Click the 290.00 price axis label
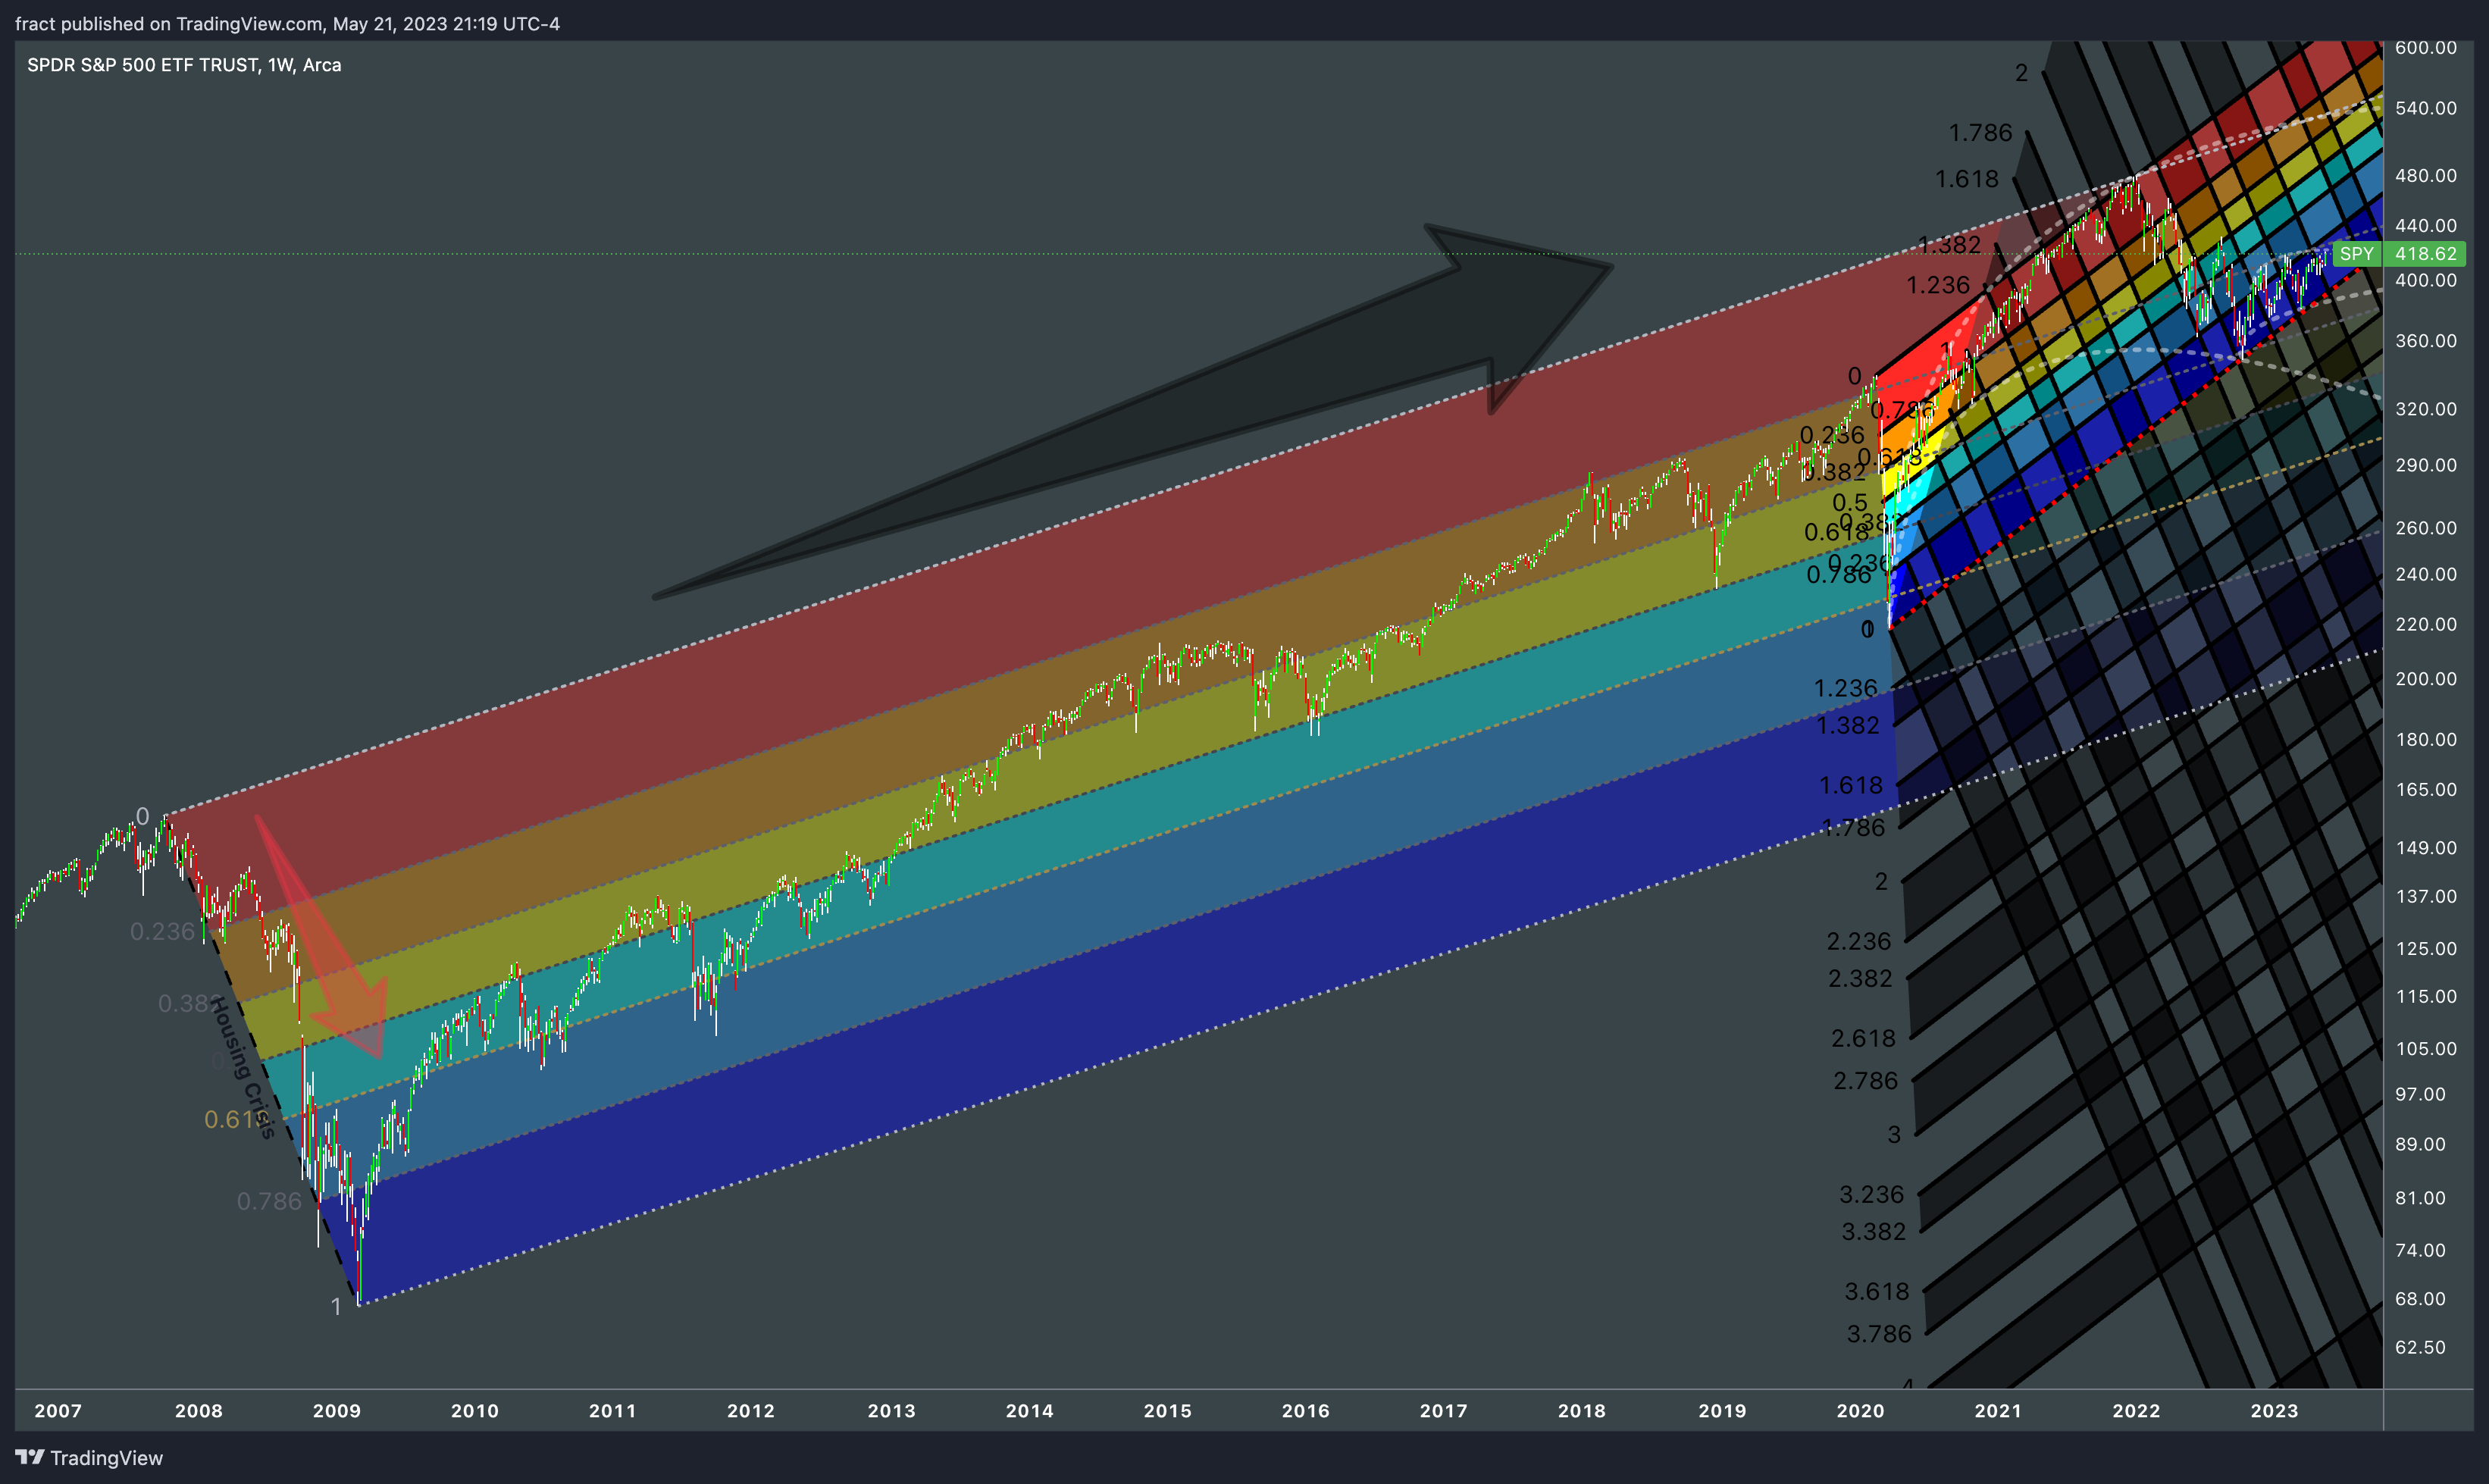This screenshot has height=1484, width=2489. (x=2425, y=465)
